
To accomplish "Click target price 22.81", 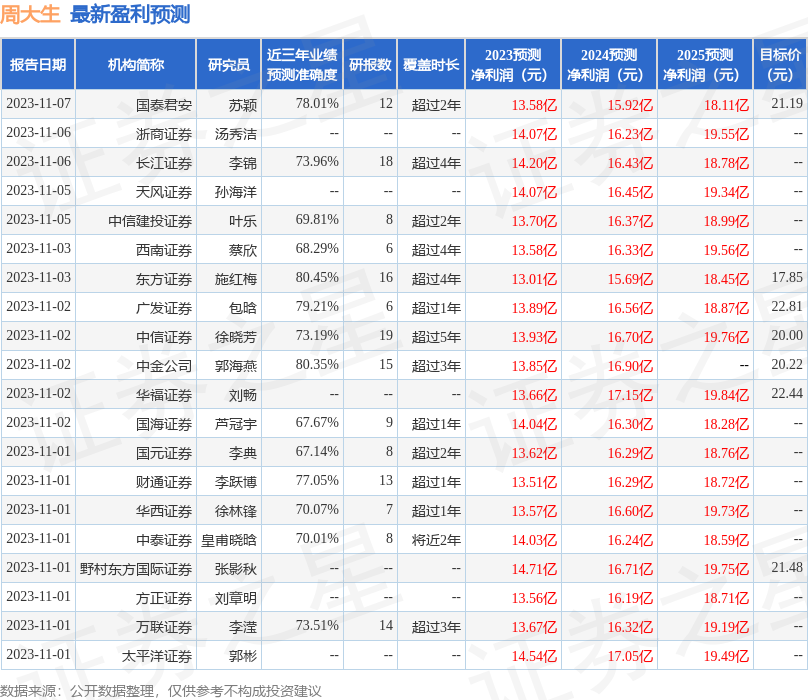I will [787, 307].
